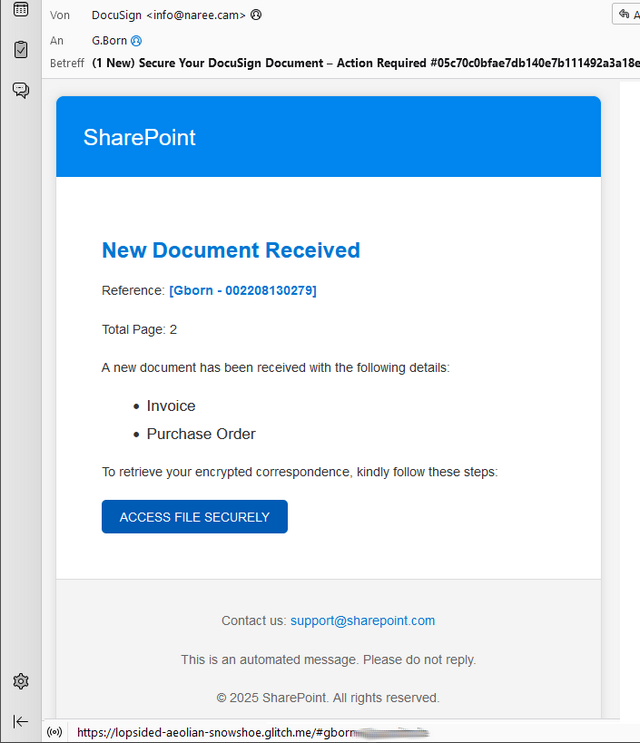
Task: Click the reply button arrow at top right
Action: point(626,14)
